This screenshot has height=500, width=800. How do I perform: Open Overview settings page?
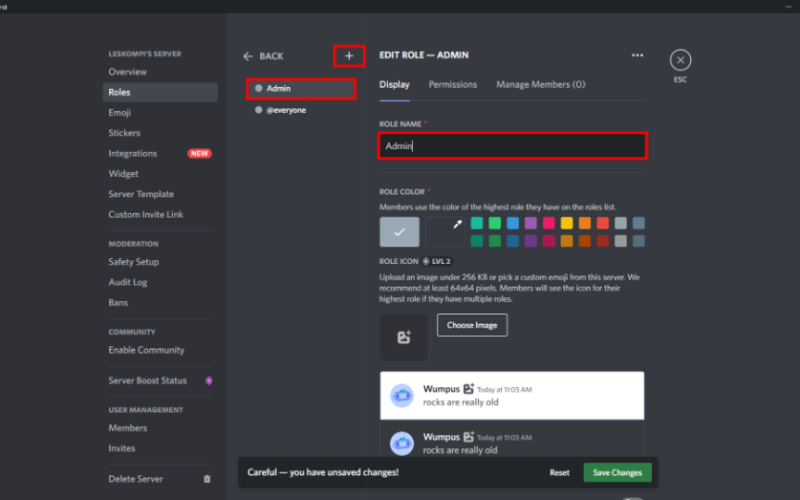coord(160,72)
